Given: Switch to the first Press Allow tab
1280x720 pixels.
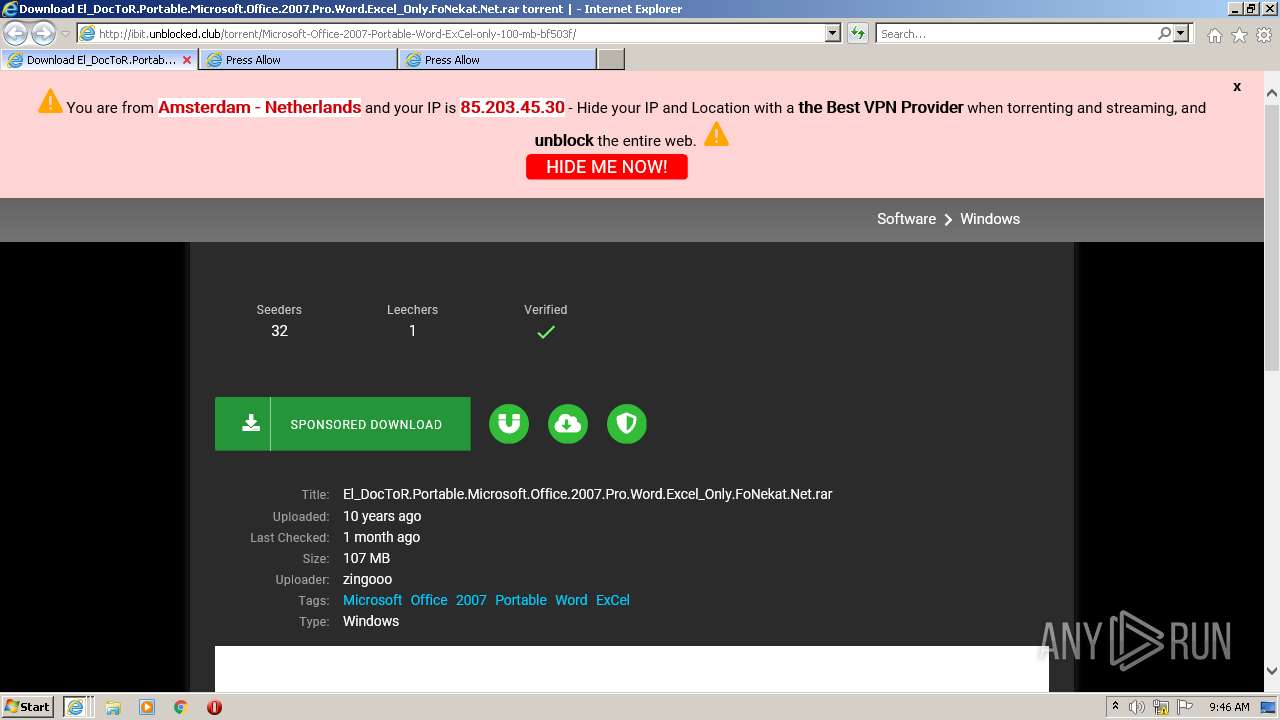Looking at the screenshot, I should pos(298,60).
